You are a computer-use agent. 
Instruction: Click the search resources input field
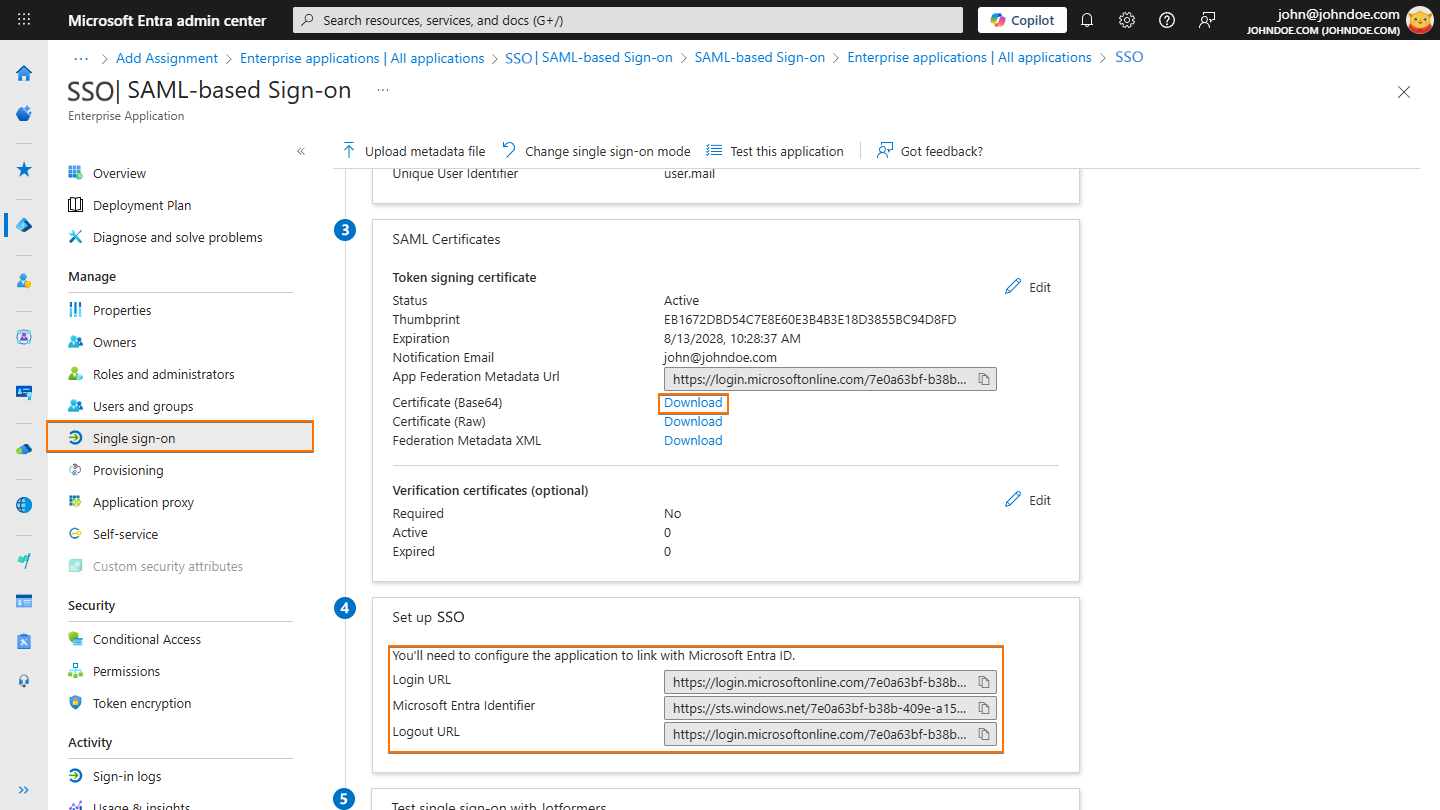pyautogui.click(x=627, y=19)
